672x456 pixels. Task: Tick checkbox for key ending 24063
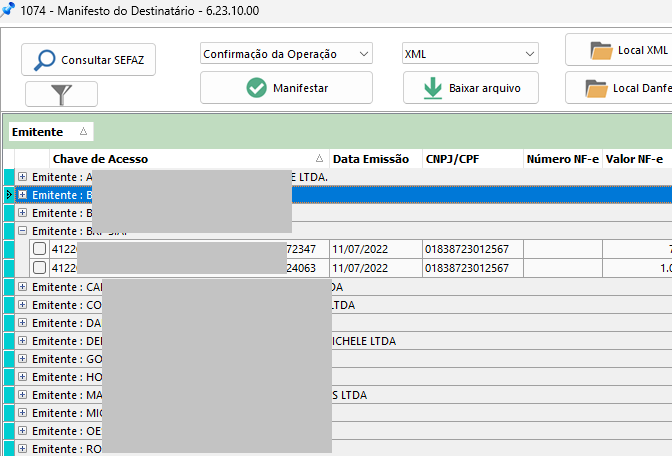[39, 267]
